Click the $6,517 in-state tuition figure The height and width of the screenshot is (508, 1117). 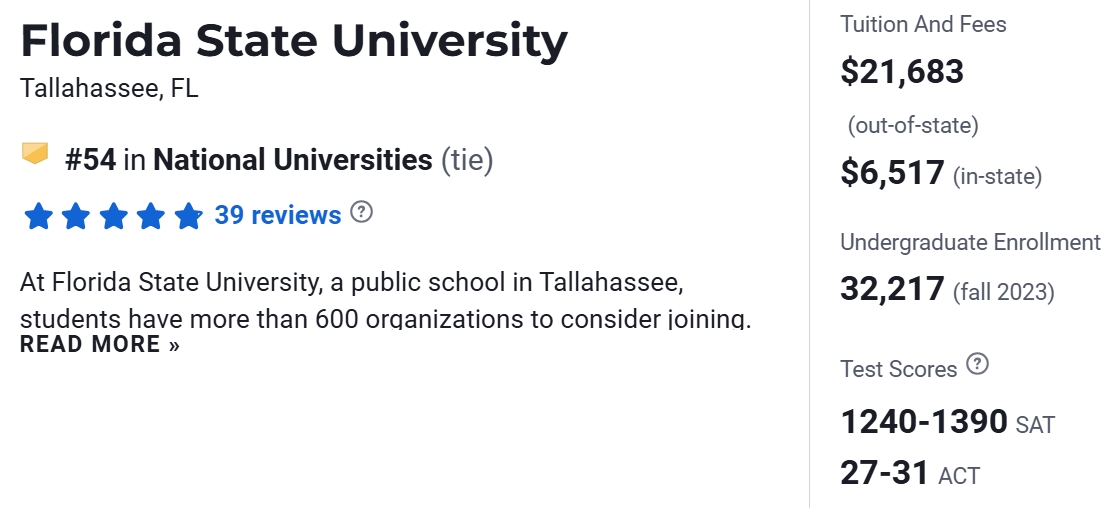(x=892, y=174)
